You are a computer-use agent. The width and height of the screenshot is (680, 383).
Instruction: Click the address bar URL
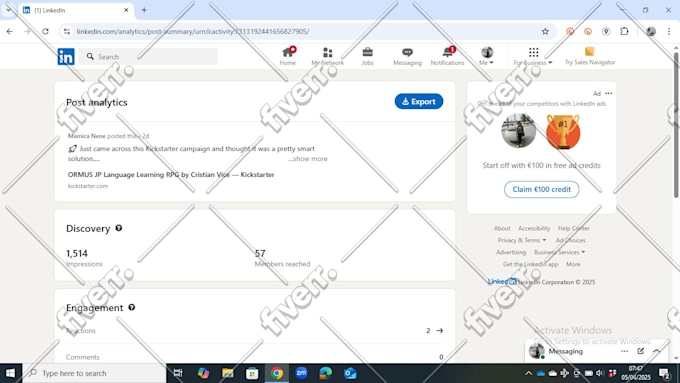point(193,31)
